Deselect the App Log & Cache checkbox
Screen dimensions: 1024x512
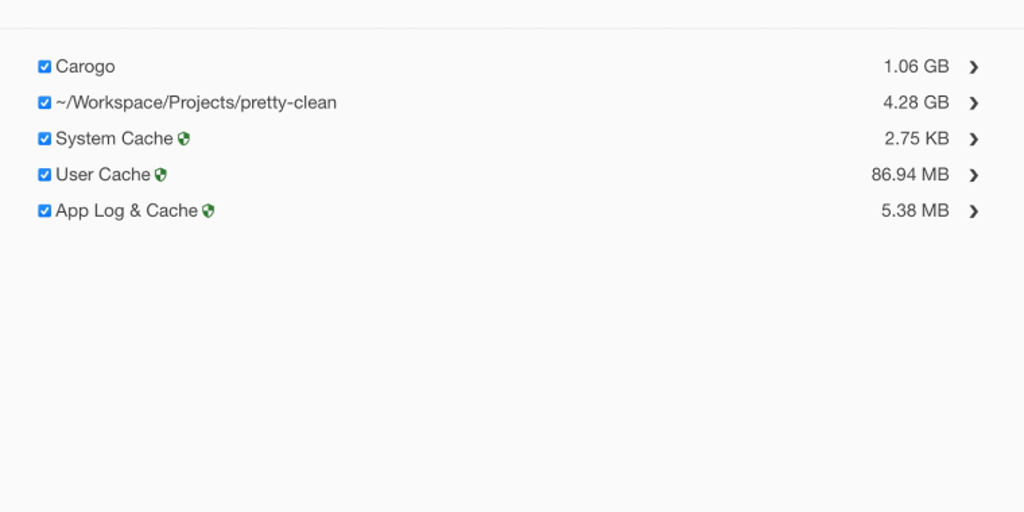pos(44,211)
